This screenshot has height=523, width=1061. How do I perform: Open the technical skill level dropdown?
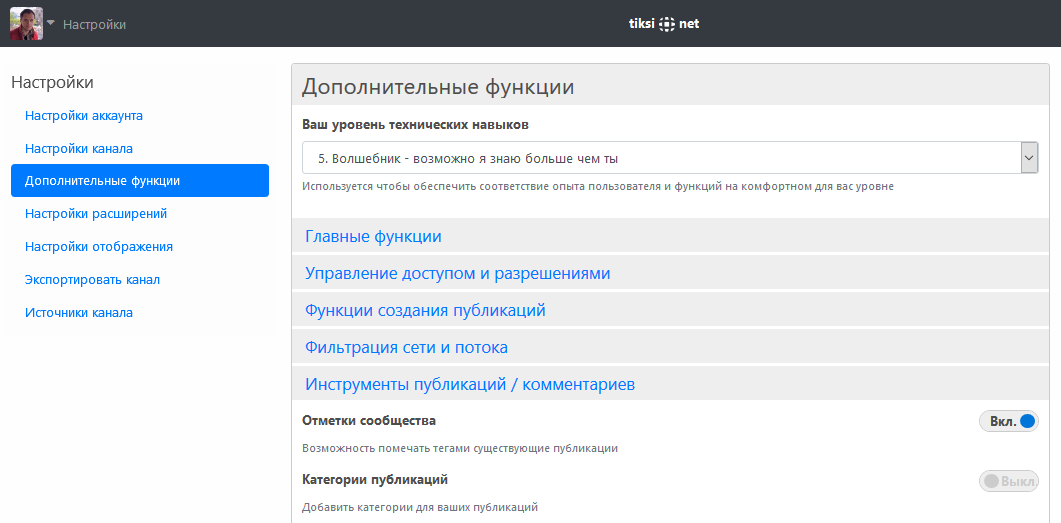[x=669, y=158]
